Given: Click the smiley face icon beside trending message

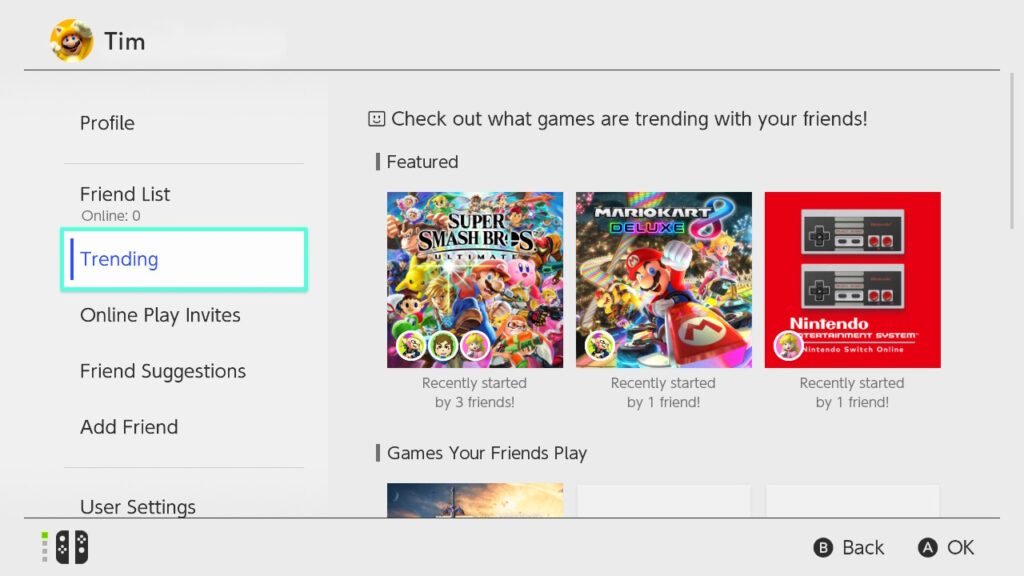Looking at the screenshot, I should (x=376, y=119).
